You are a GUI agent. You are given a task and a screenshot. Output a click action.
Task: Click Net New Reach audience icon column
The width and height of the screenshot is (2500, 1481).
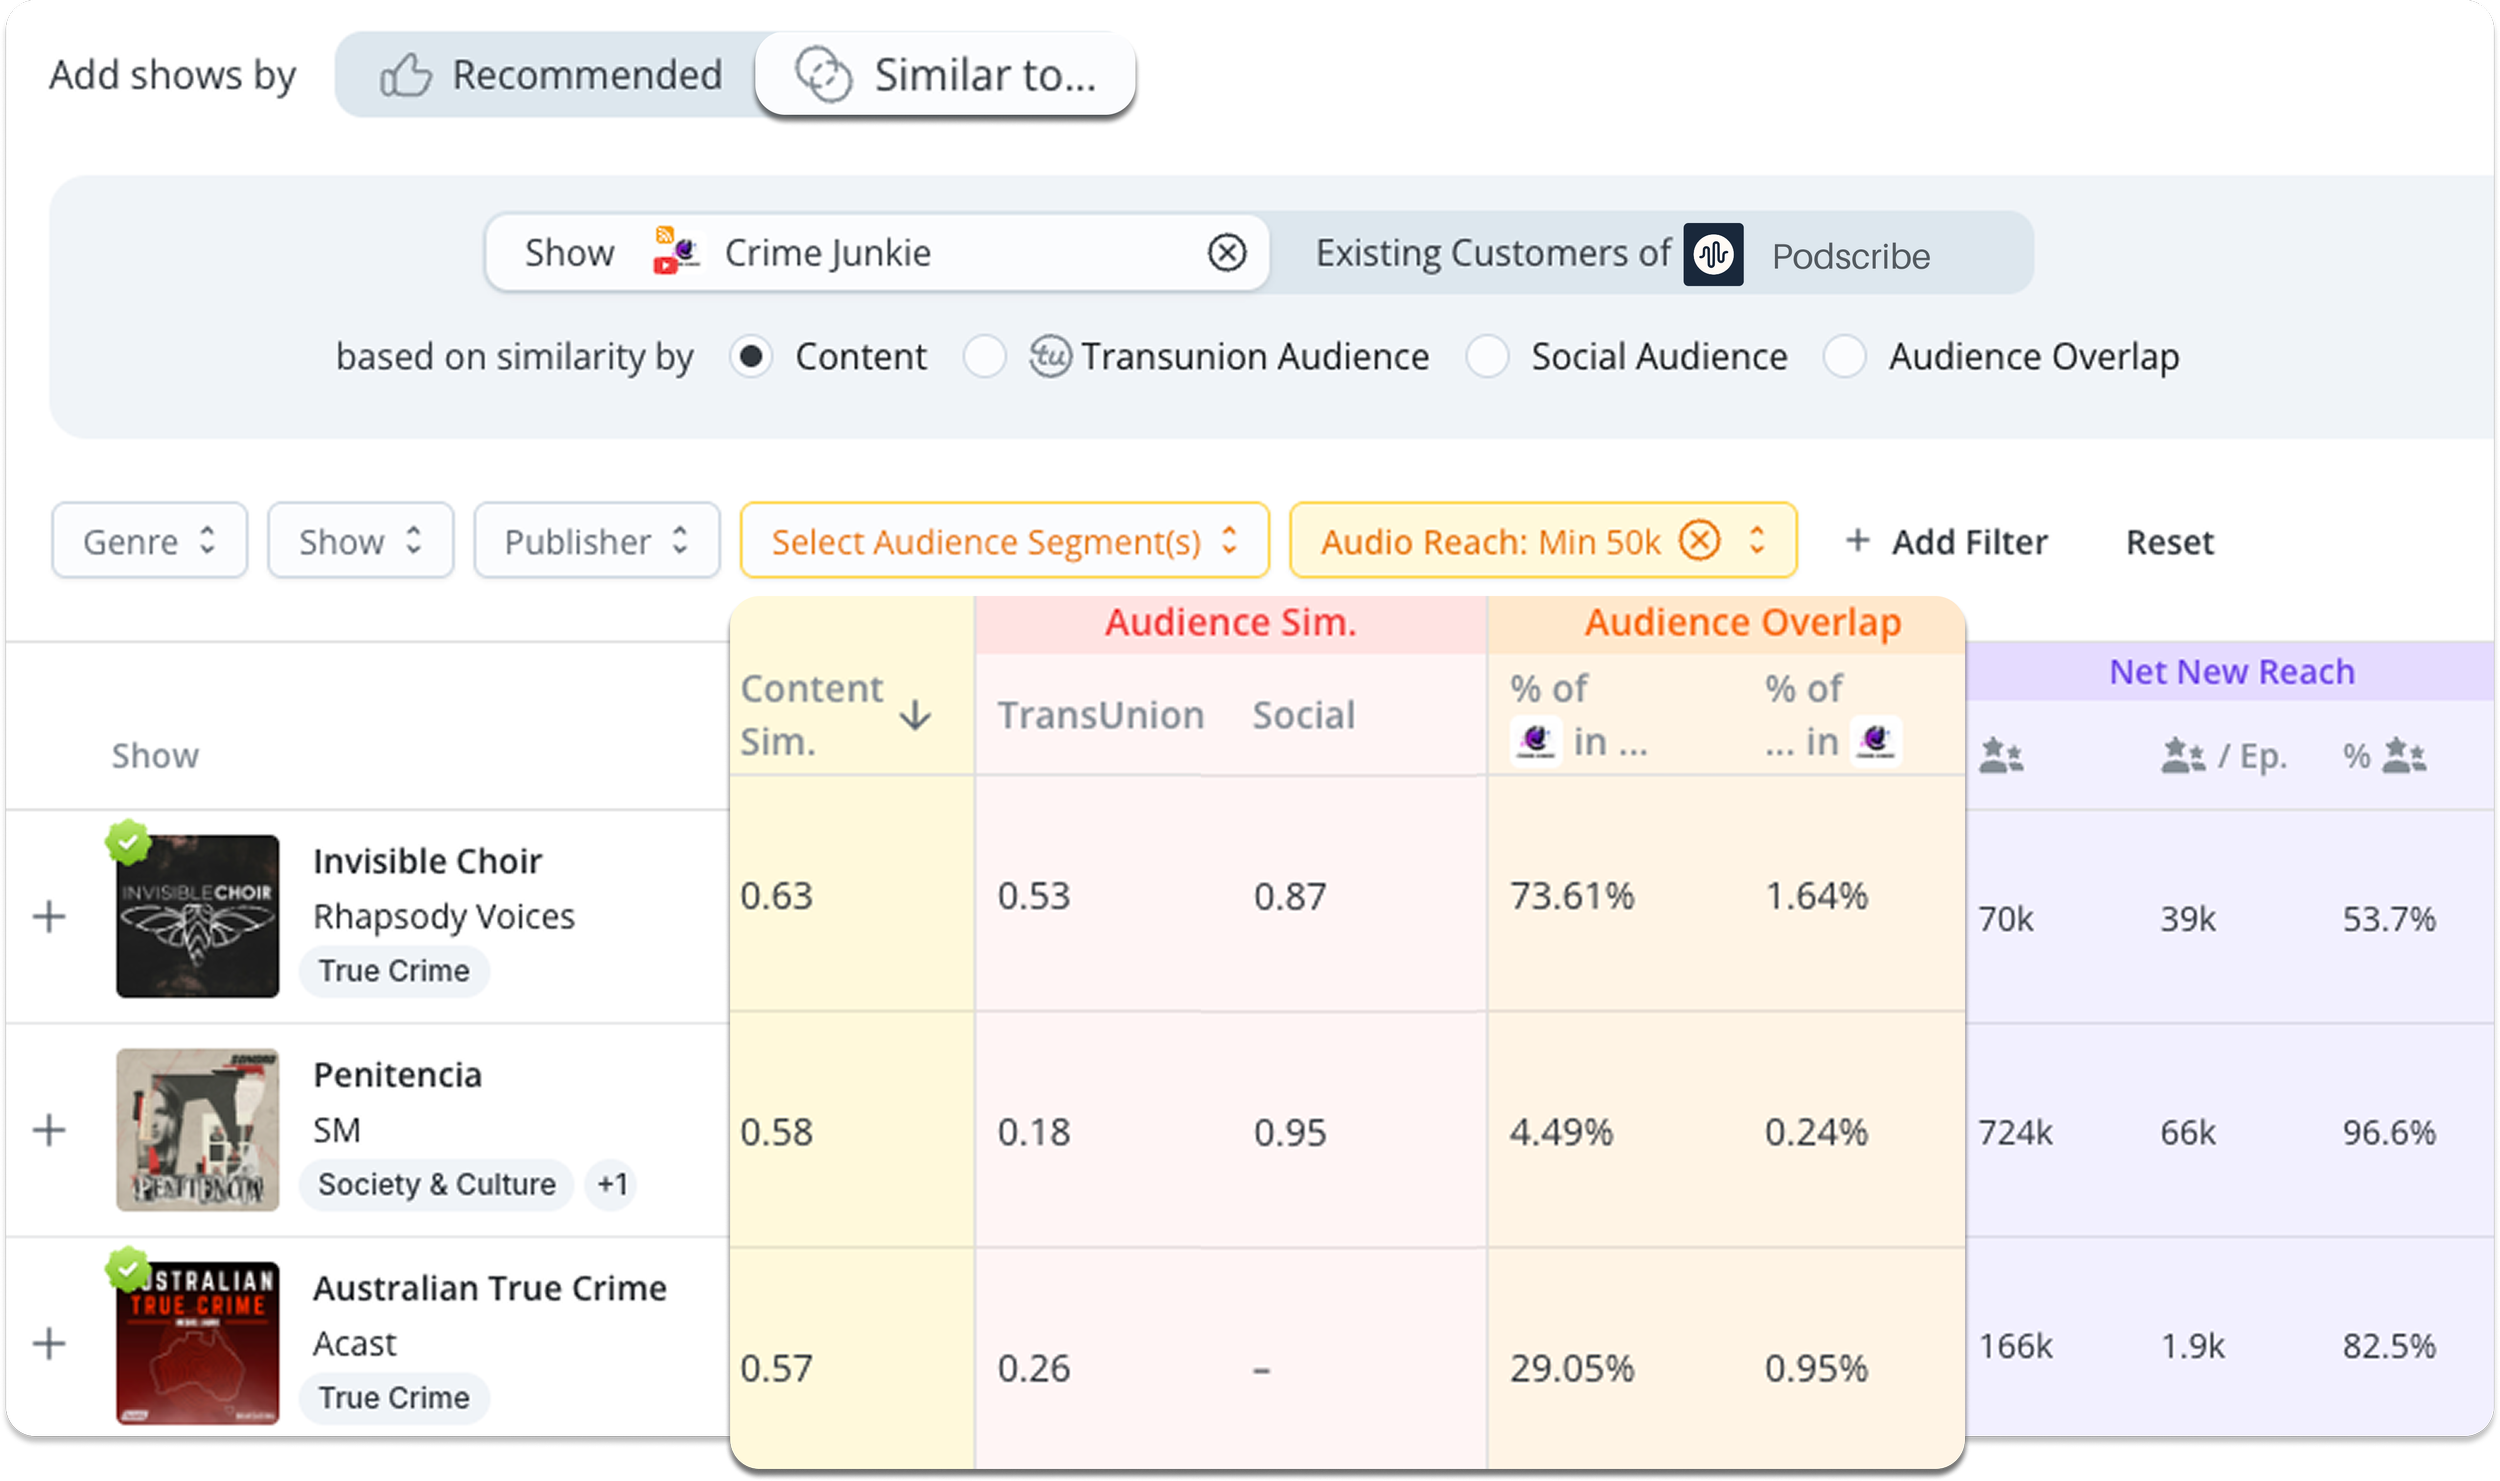[2001, 756]
